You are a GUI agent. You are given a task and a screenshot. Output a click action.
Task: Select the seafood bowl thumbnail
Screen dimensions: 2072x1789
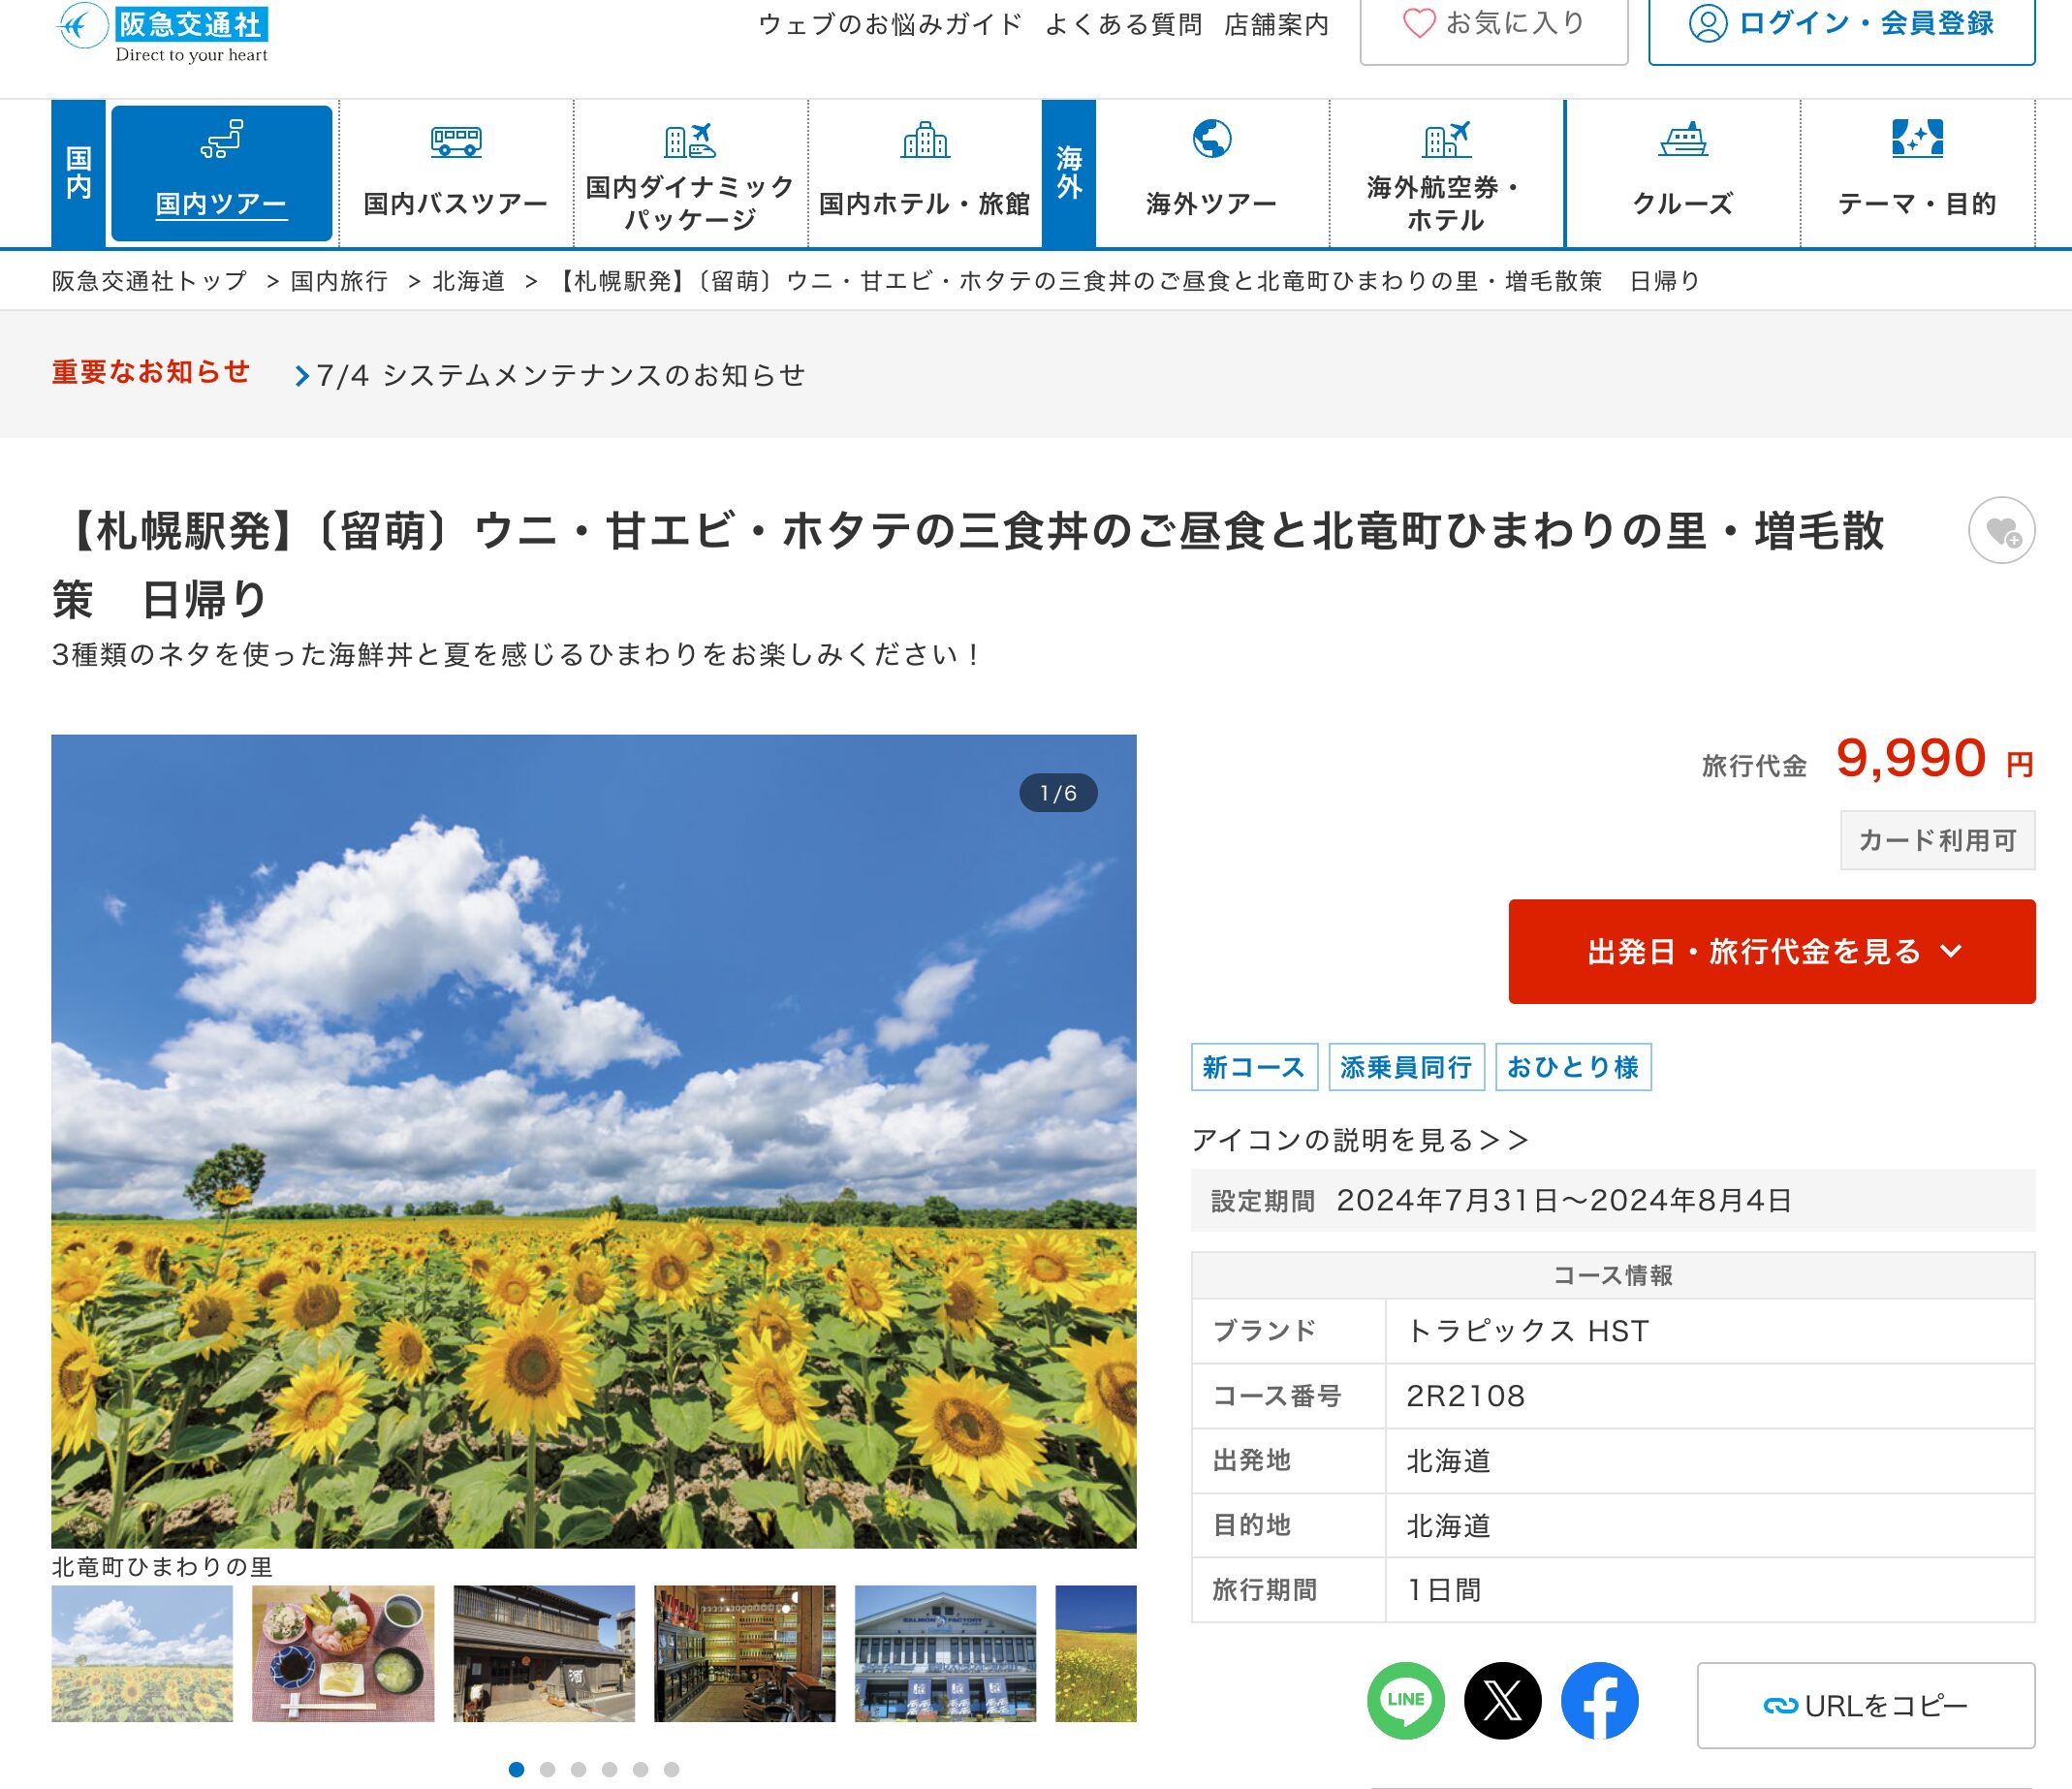click(343, 1652)
